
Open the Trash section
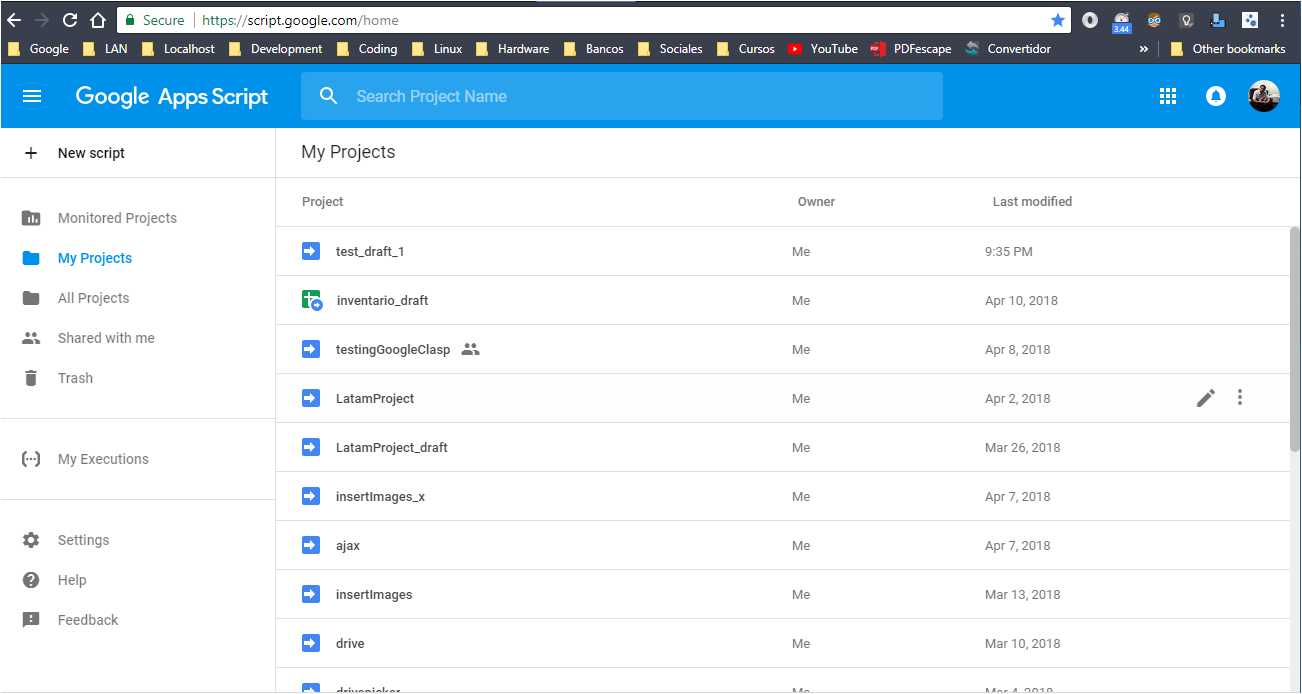click(75, 378)
